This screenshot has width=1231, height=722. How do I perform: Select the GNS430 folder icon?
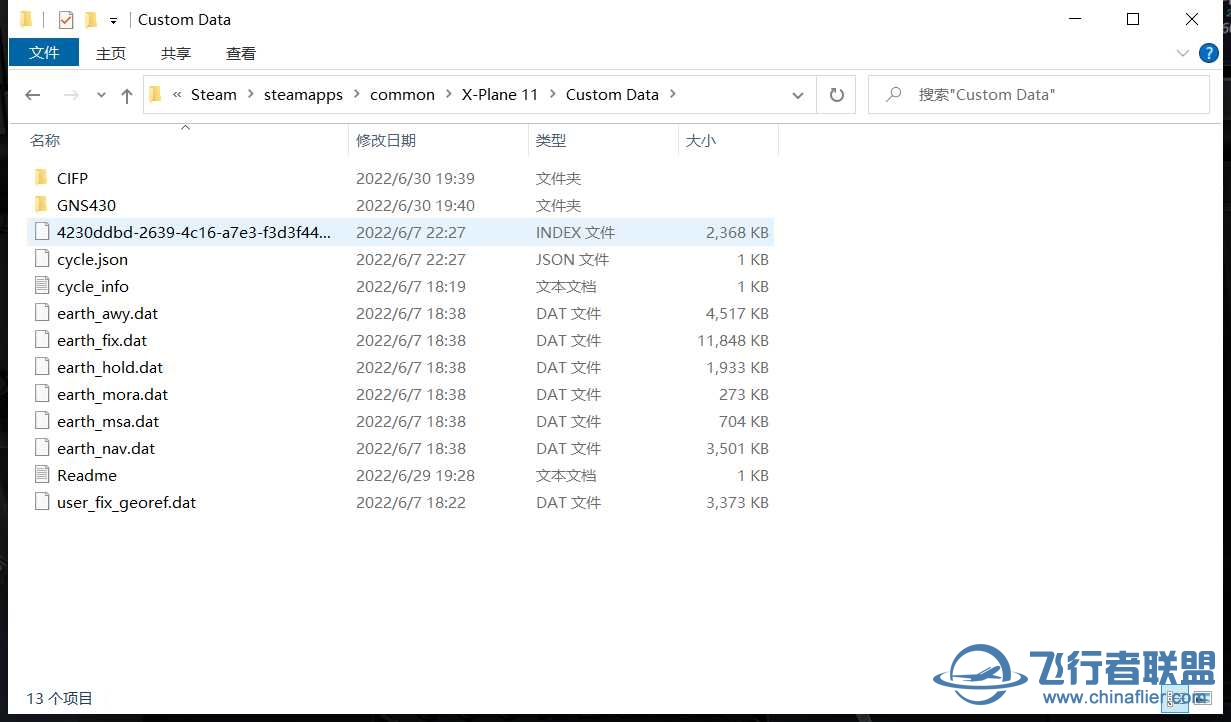[41, 205]
